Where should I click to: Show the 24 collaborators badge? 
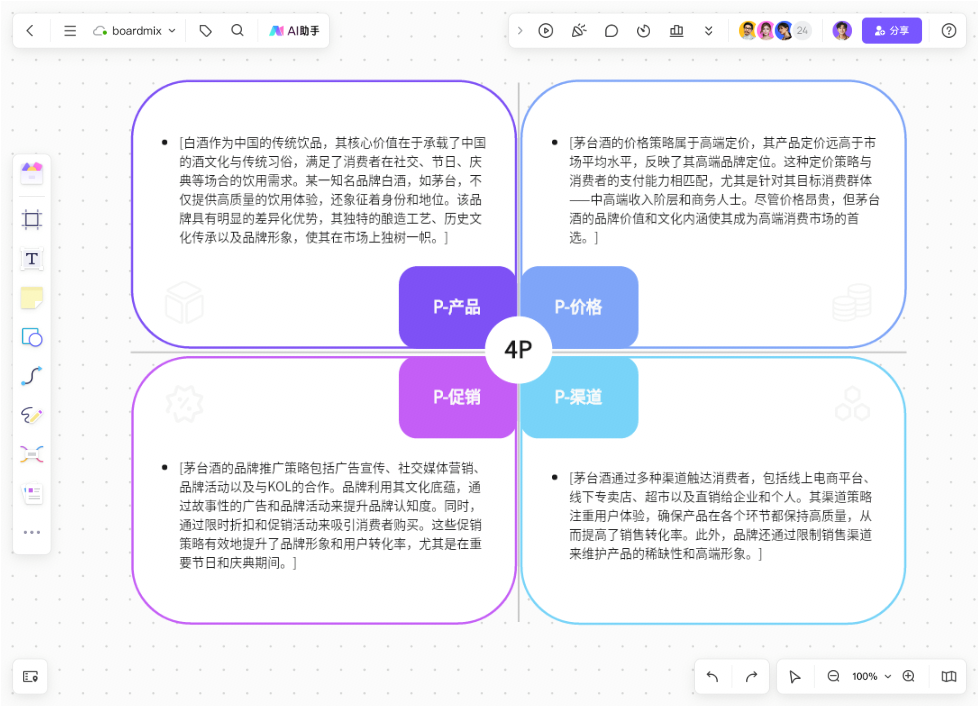(x=802, y=31)
